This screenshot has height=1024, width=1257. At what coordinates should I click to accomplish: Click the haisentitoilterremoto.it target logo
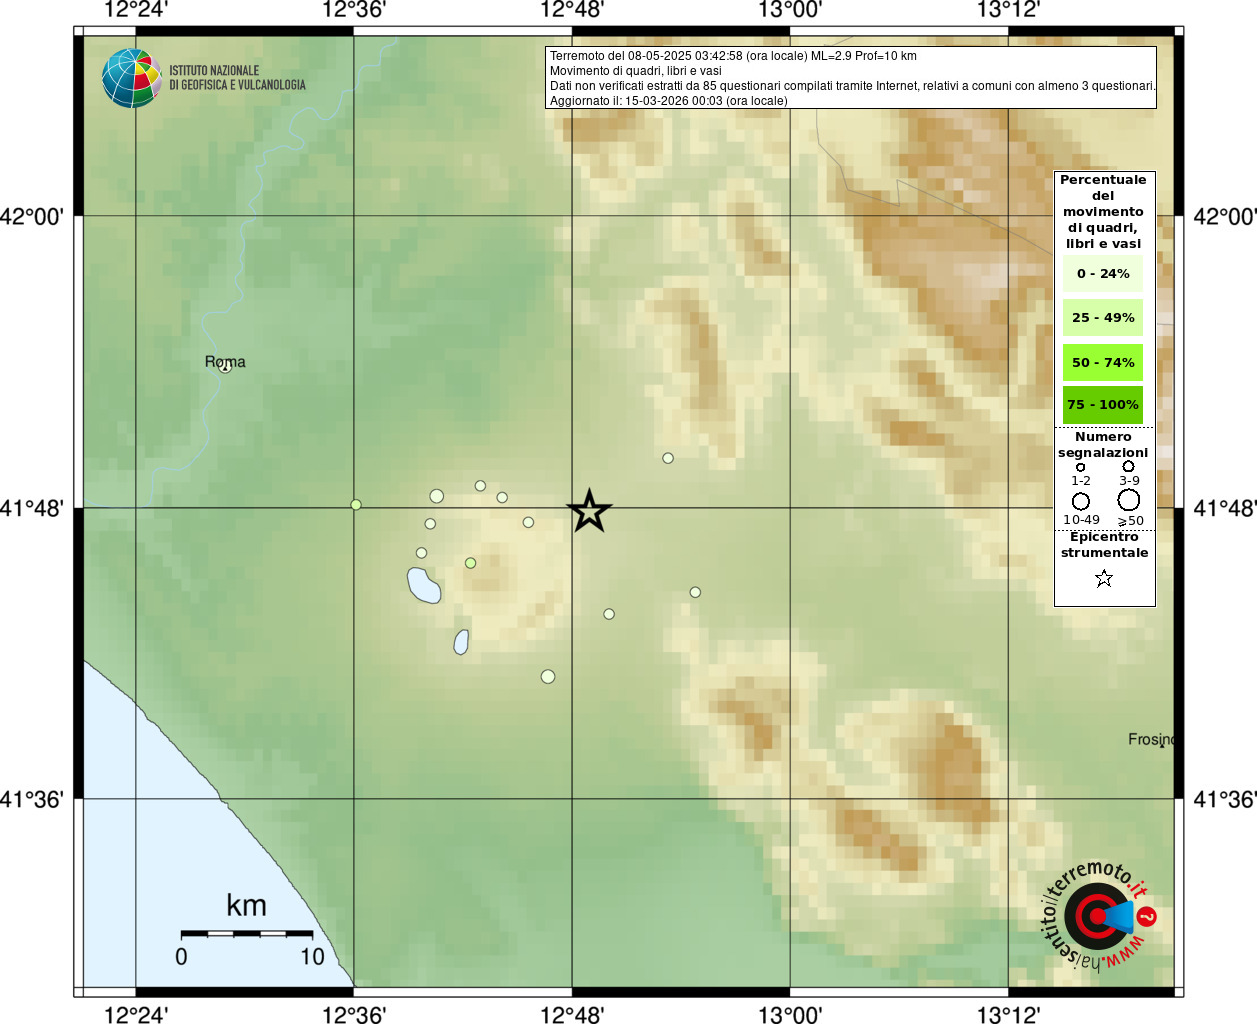[1099, 915]
